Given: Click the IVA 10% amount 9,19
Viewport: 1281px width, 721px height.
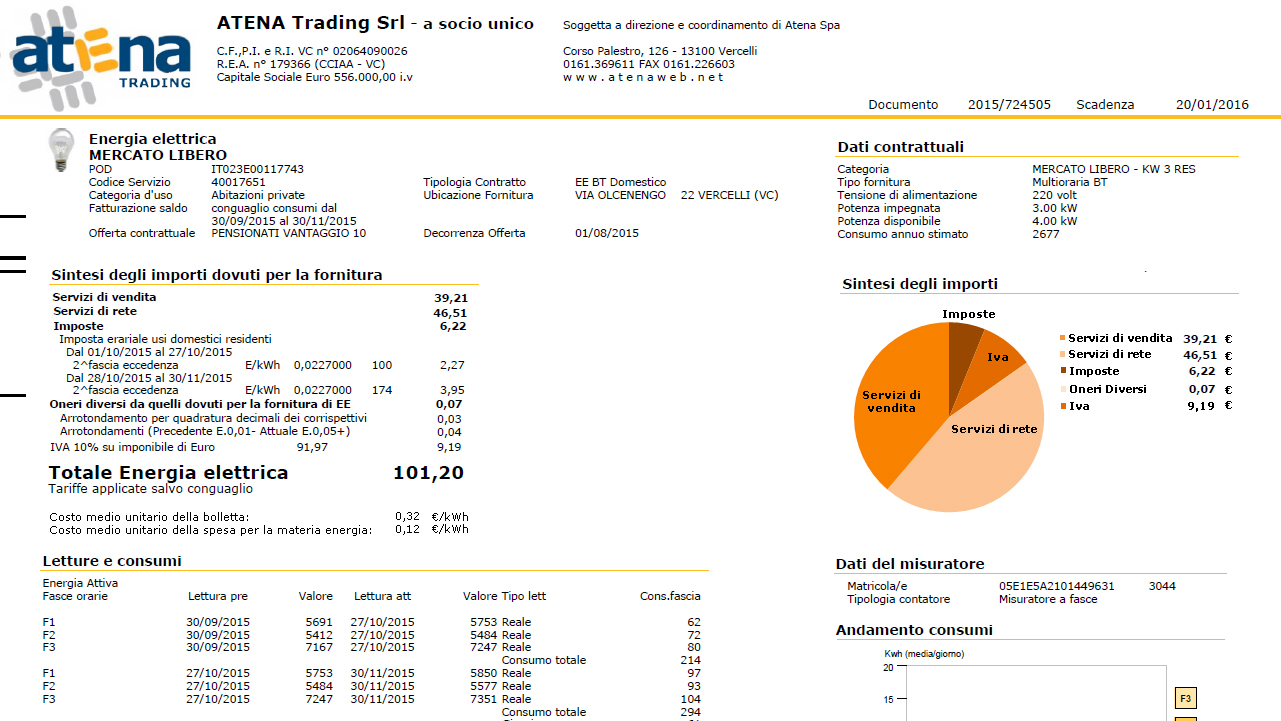Looking at the screenshot, I should click(x=449, y=447).
